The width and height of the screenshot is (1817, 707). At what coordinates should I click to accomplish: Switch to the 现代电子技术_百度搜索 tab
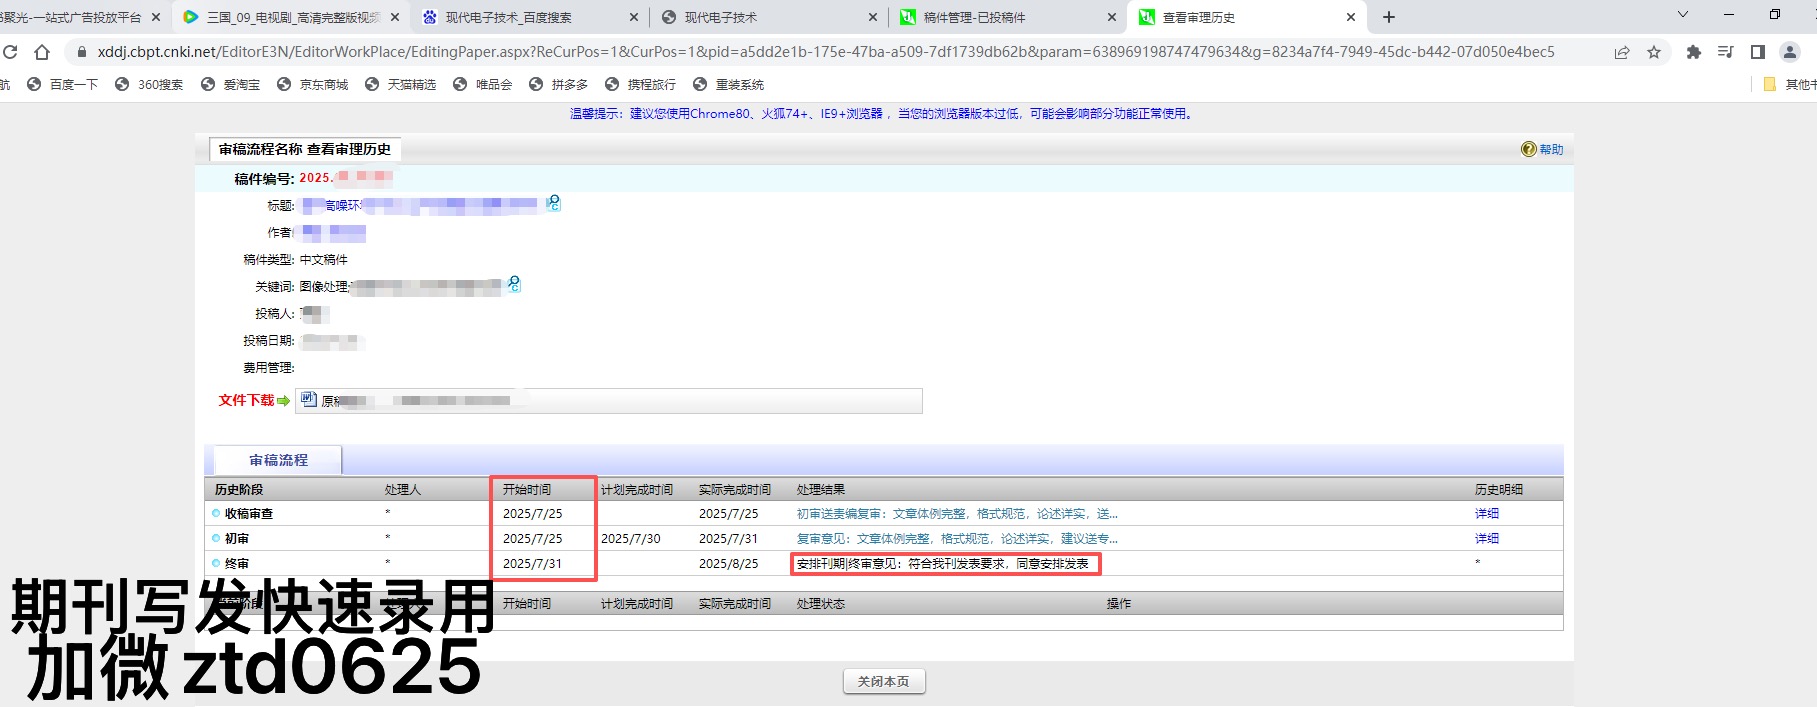click(508, 17)
